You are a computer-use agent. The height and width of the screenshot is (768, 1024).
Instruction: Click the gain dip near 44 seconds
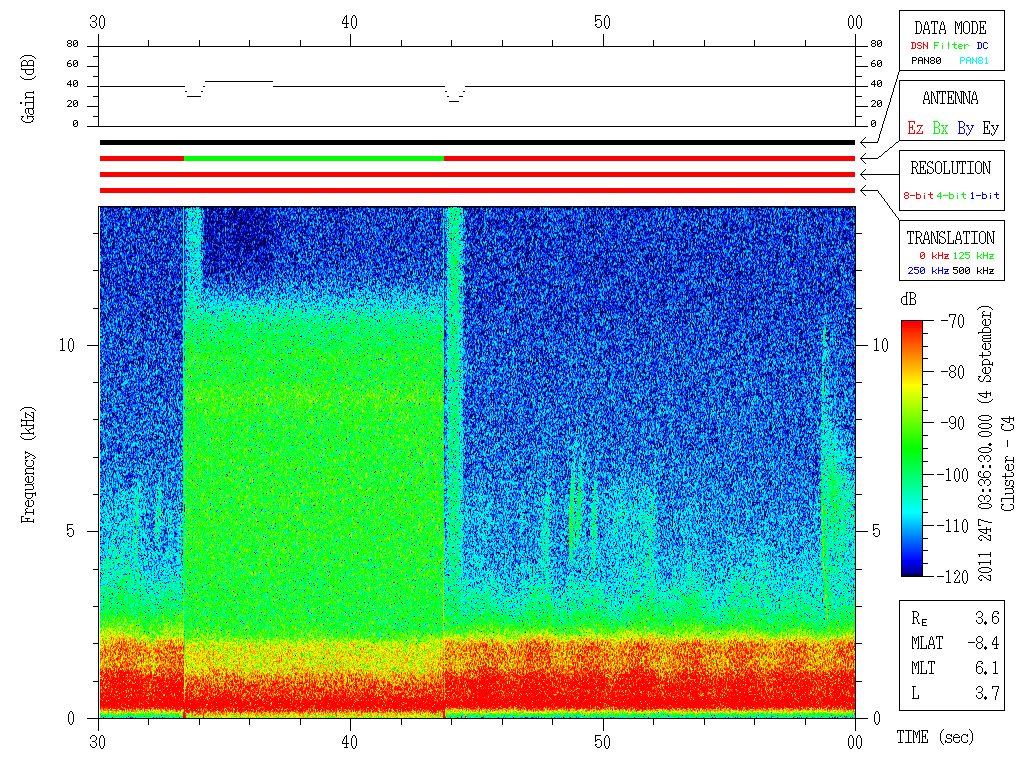point(455,95)
